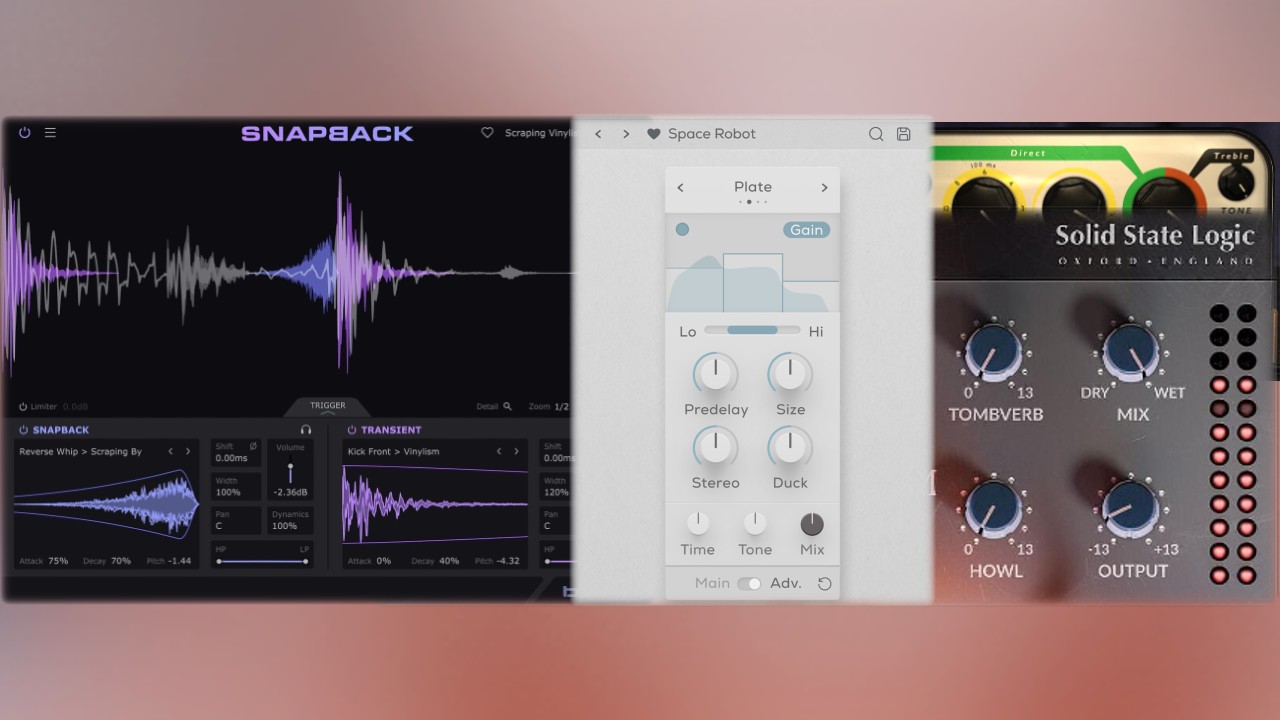This screenshot has width=1280, height=720.
Task: Select the Plate reverb type label
Action: click(753, 187)
